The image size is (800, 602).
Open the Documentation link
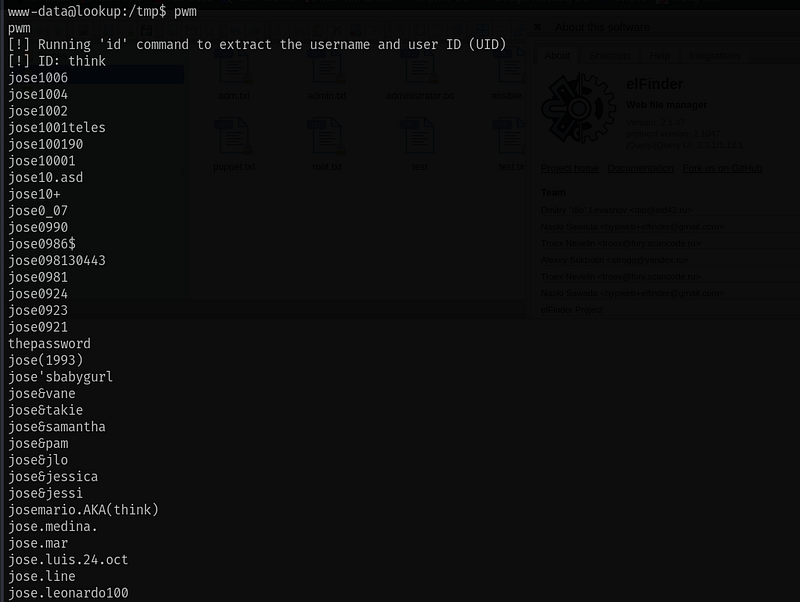[x=640, y=168]
